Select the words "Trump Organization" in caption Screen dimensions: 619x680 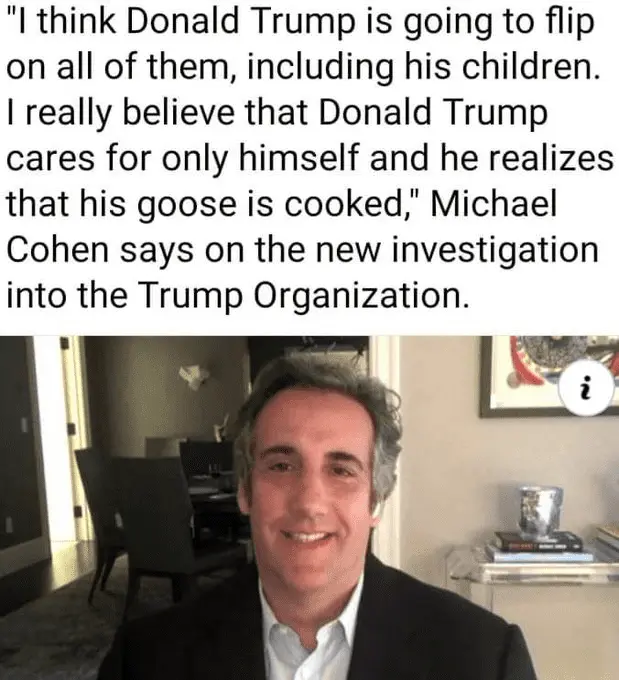click(x=303, y=296)
